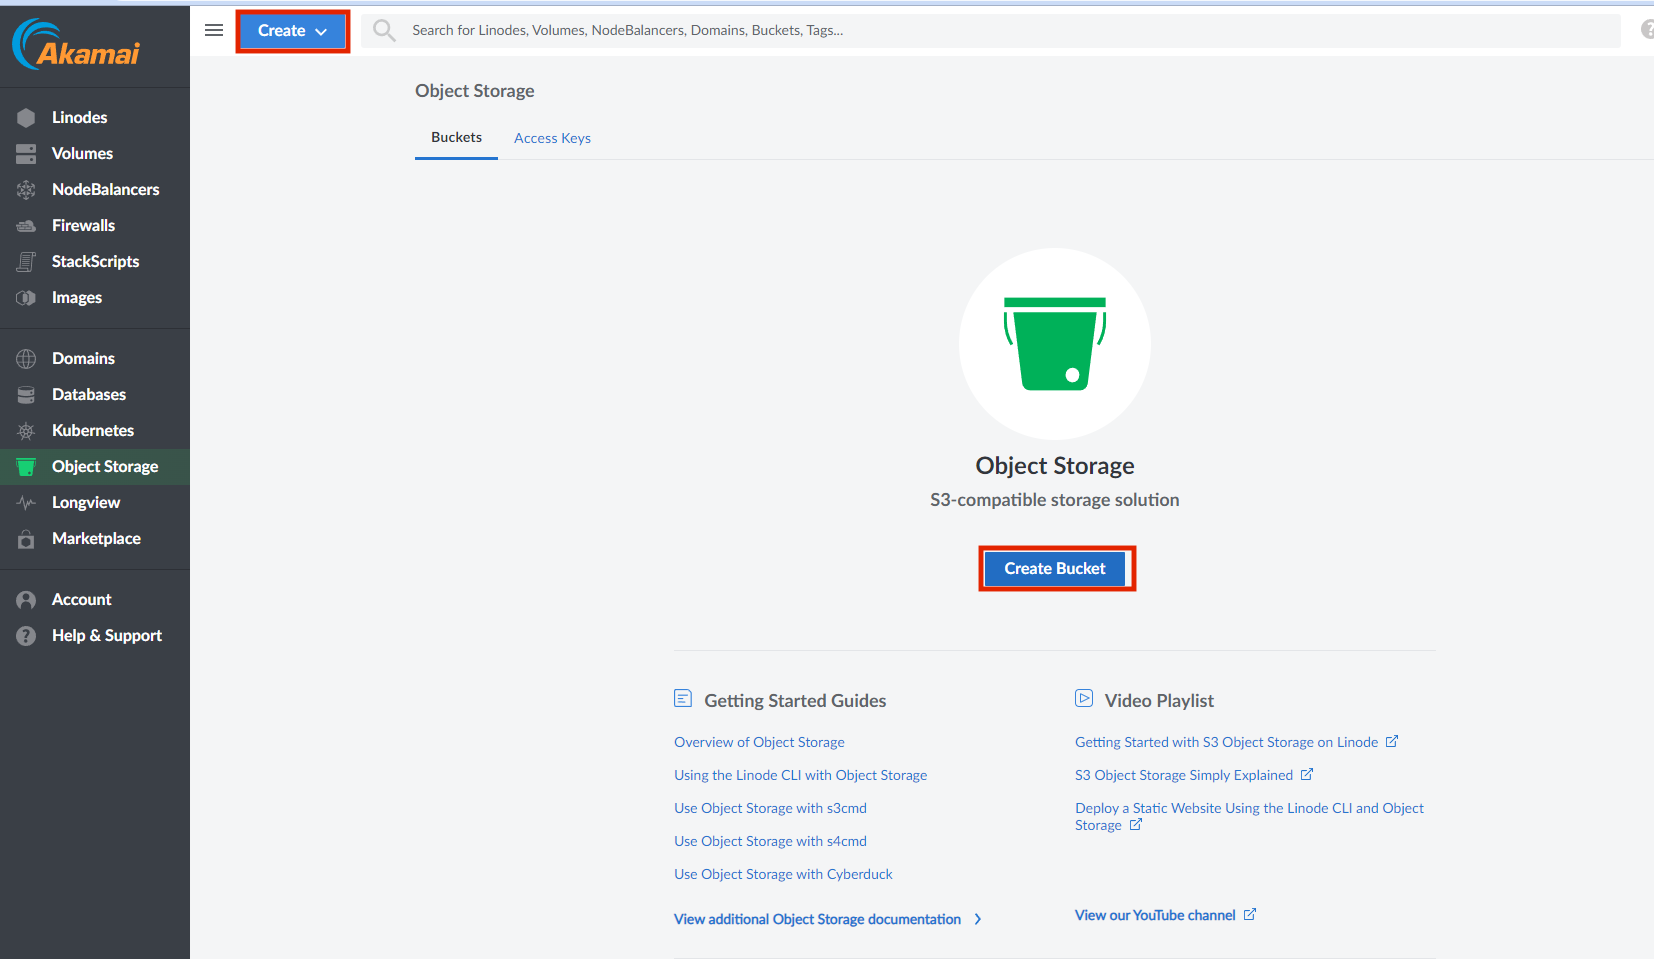Click the Volumes drive icon in sidebar

coord(26,154)
